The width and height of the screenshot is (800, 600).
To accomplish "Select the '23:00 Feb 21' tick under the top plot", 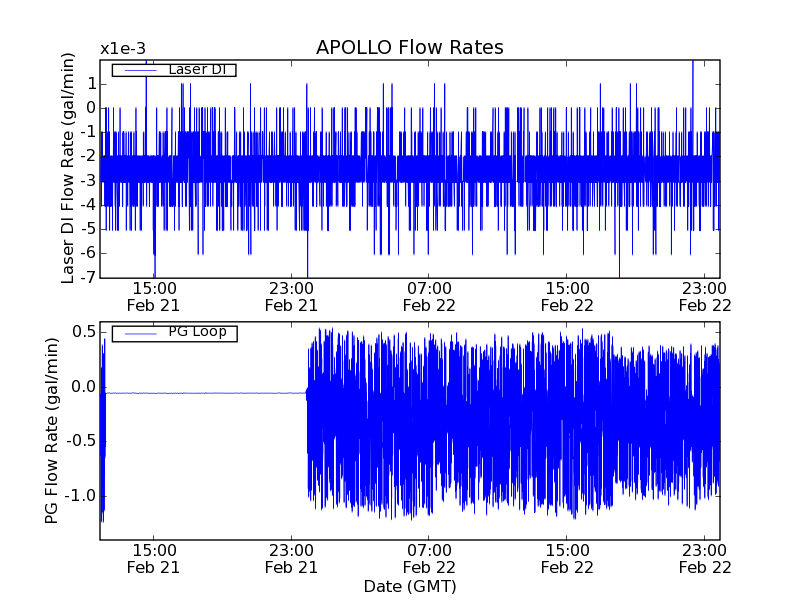I will coord(291,296).
